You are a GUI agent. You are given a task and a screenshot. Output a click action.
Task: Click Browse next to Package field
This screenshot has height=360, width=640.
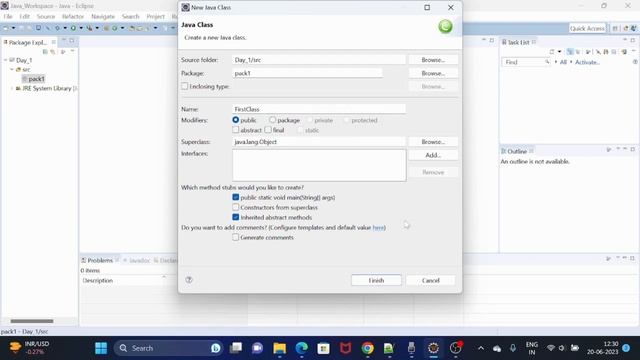(433, 73)
